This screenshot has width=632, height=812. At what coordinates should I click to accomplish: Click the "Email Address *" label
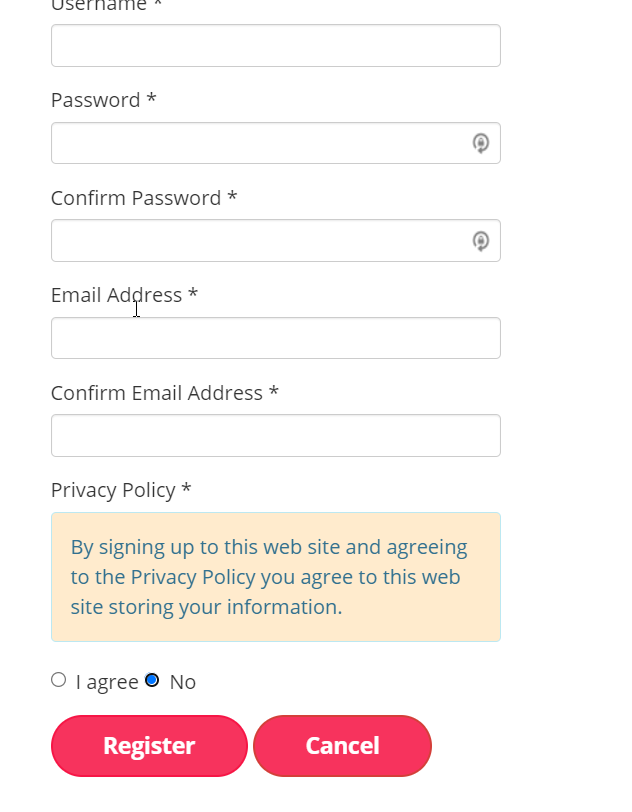(x=124, y=295)
